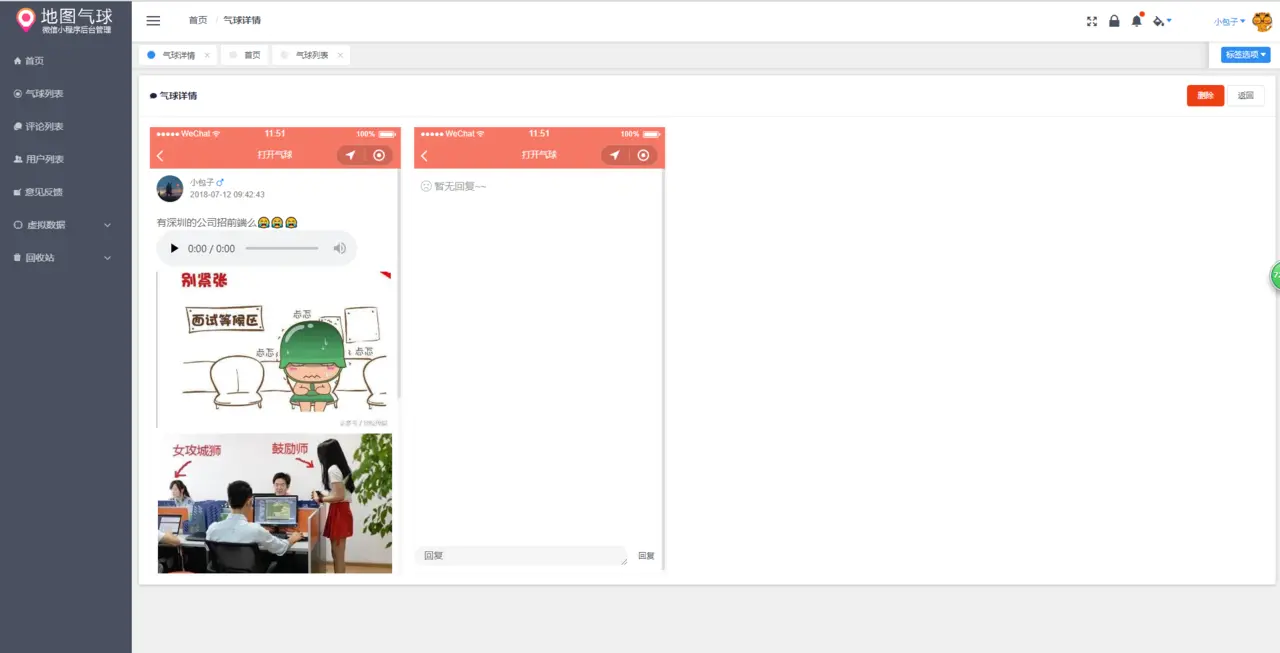
Task: Open 意见反馈 in the sidebar
Action: pyautogui.click(x=66, y=192)
